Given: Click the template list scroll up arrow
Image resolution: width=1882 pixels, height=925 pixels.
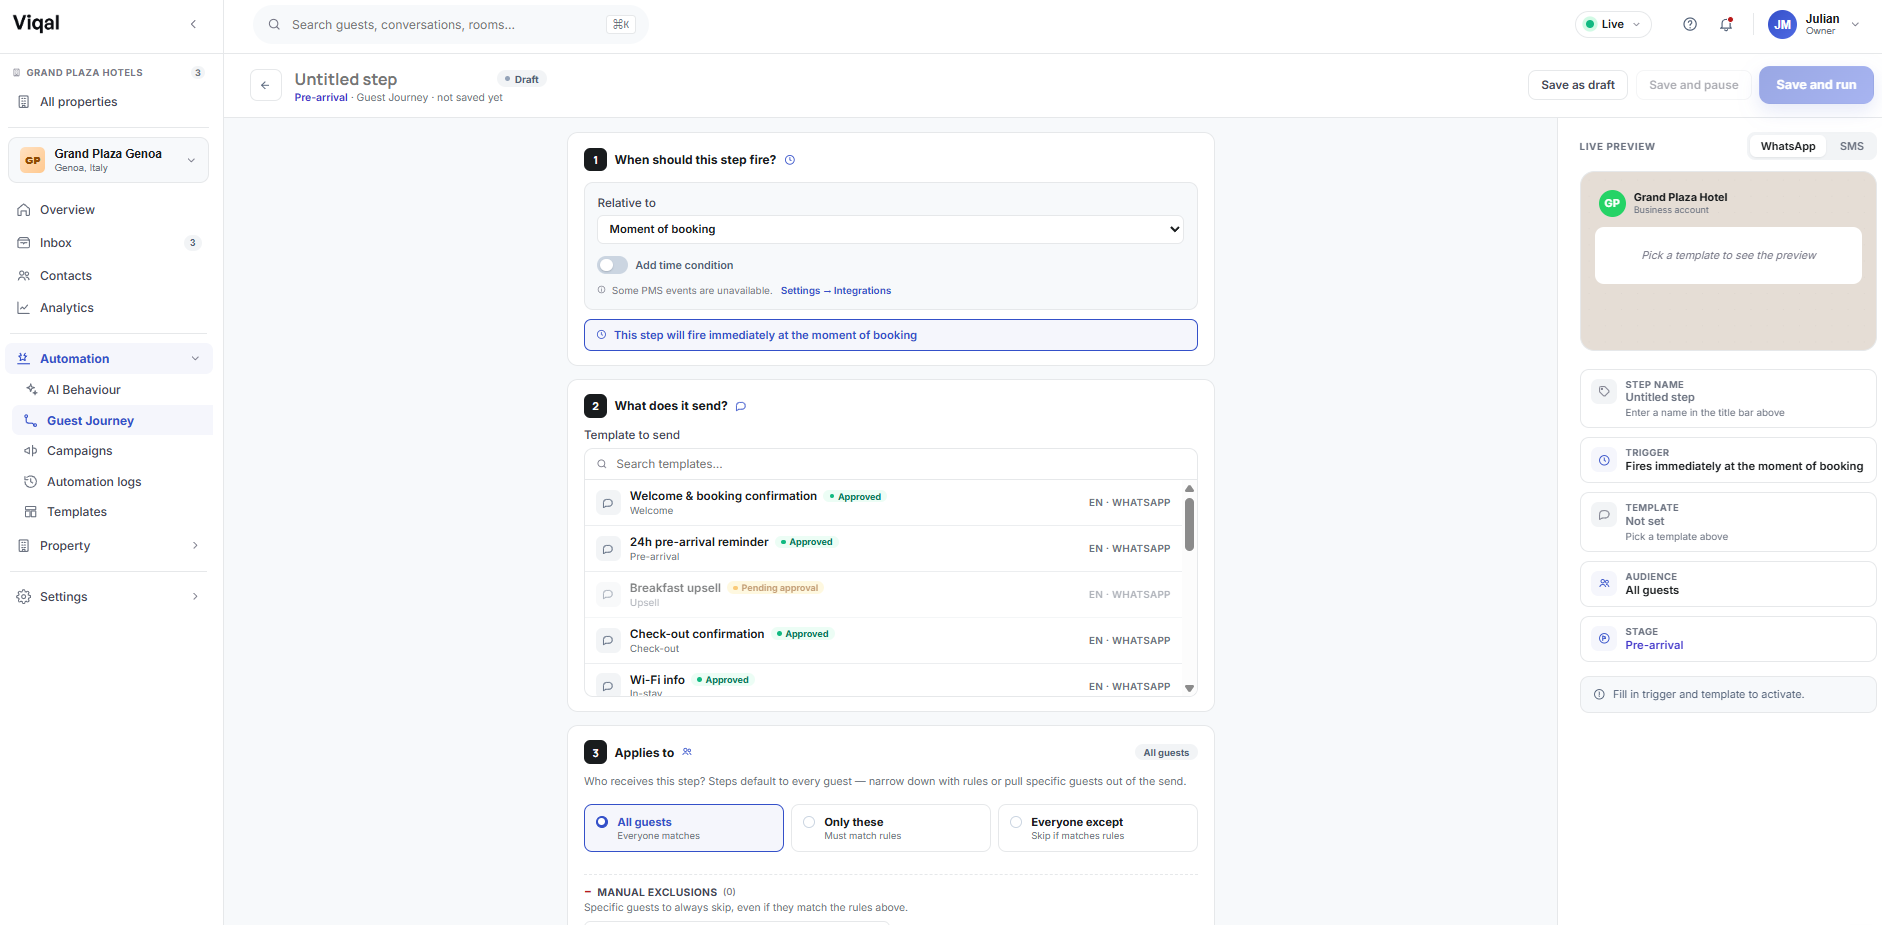Looking at the screenshot, I should (x=1189, y=489).
